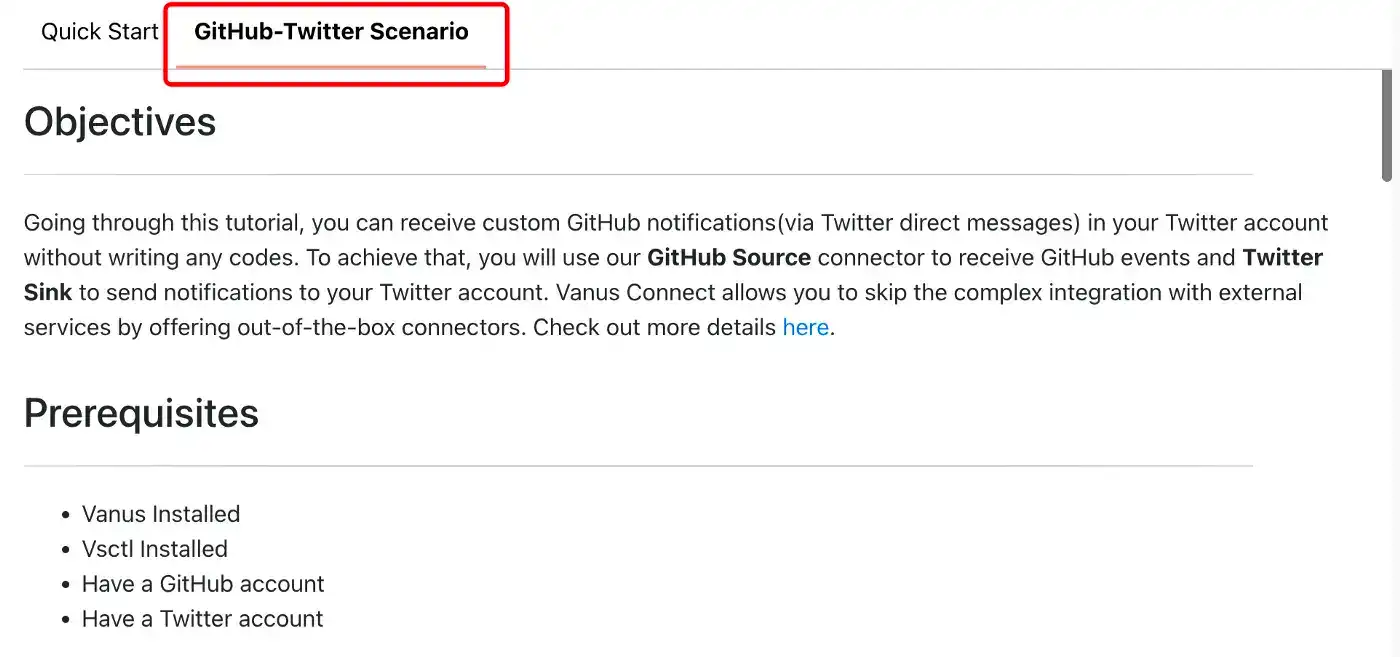The height and width of the screenshot is (657, 1400).
Task: Click the orange underline of the active tab
Action: (331, 66)
